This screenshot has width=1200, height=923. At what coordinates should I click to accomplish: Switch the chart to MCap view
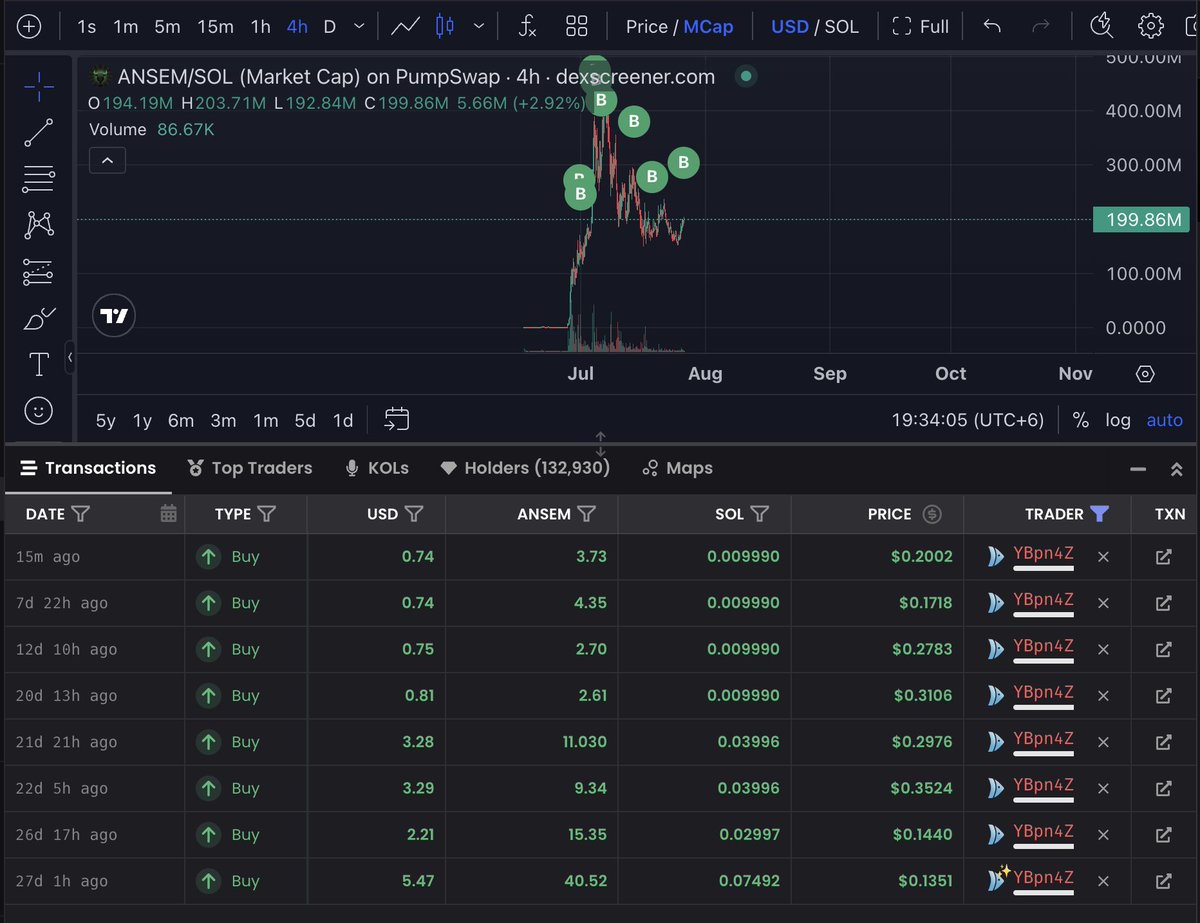tap(708, 27)
